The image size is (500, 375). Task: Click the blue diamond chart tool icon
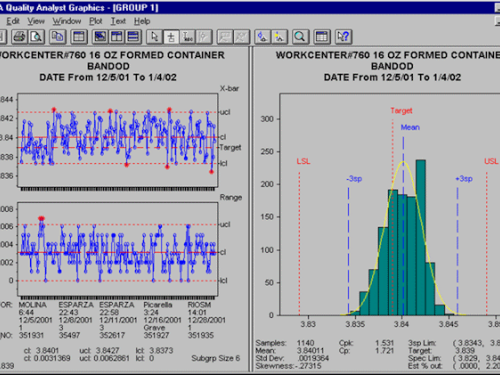pos(262,37)
